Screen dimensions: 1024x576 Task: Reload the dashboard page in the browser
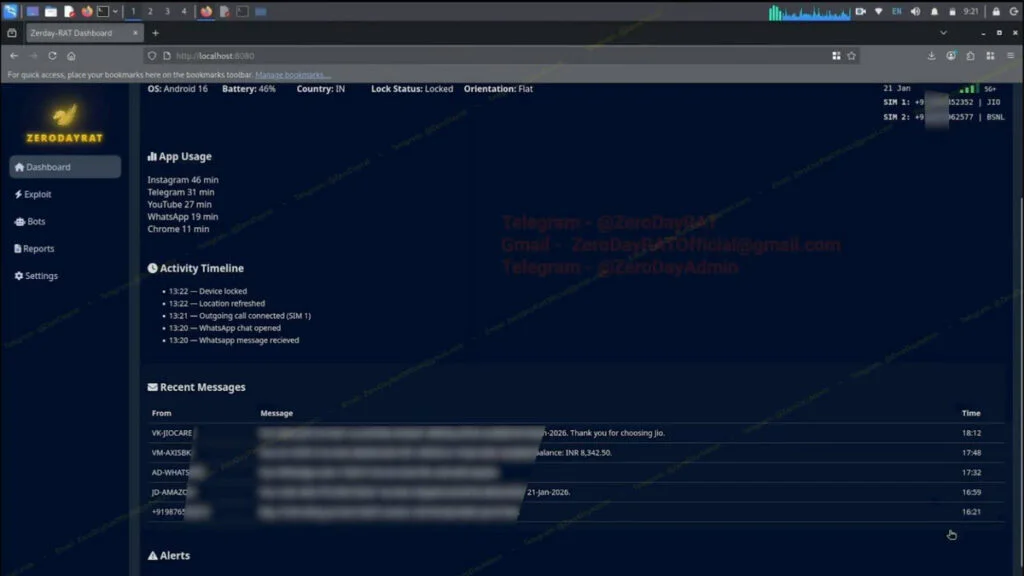click(x=50, y=56)
